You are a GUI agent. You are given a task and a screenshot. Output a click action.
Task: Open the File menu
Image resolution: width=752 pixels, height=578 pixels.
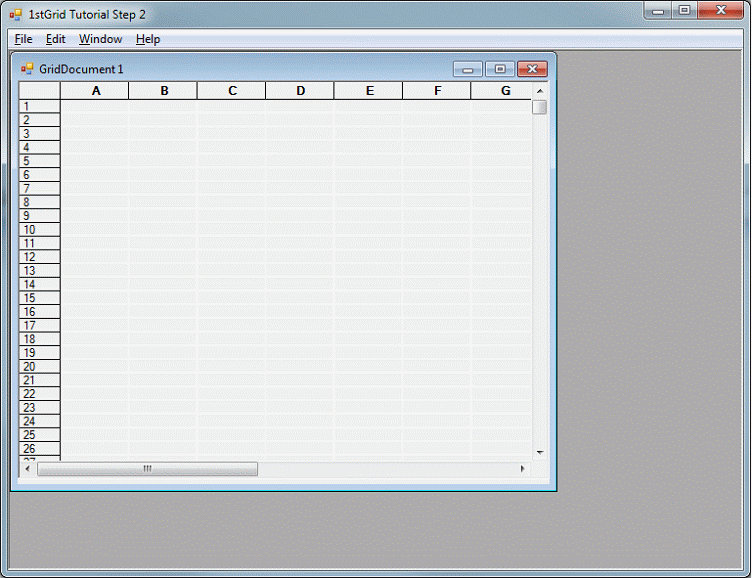pos(24,39)
